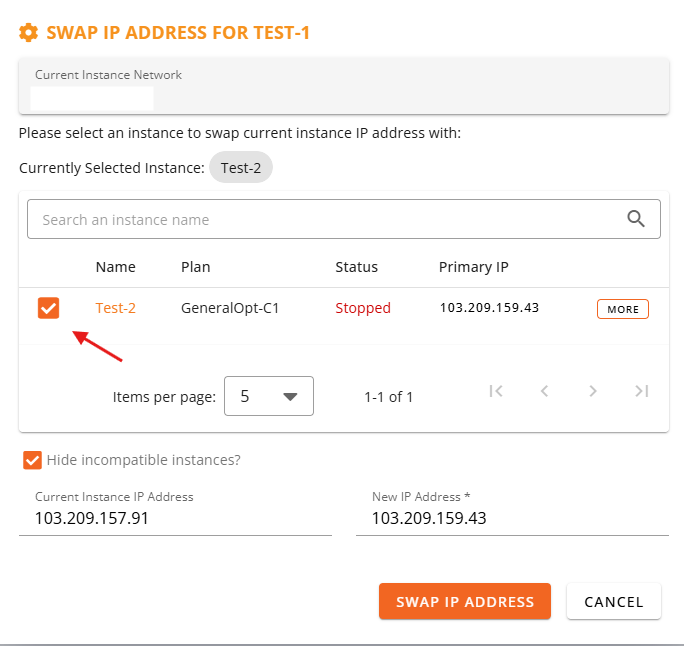Screen dimensions: 684x646
Task: Click the gear icon beside the title
Action: [x=29, y=33]
